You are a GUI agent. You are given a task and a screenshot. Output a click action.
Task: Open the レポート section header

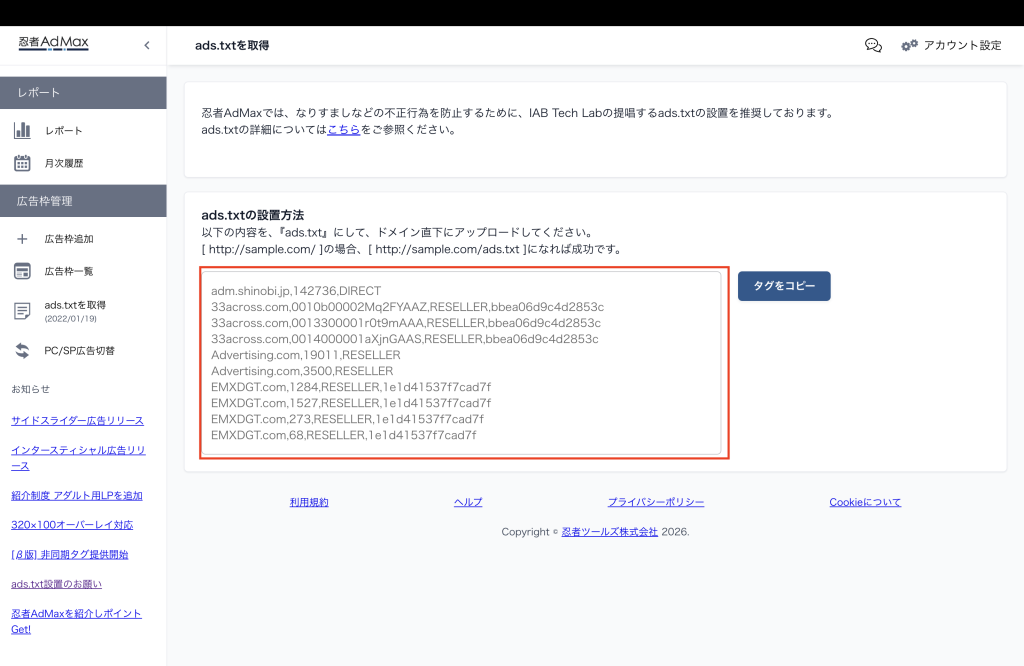coord(83,92)
